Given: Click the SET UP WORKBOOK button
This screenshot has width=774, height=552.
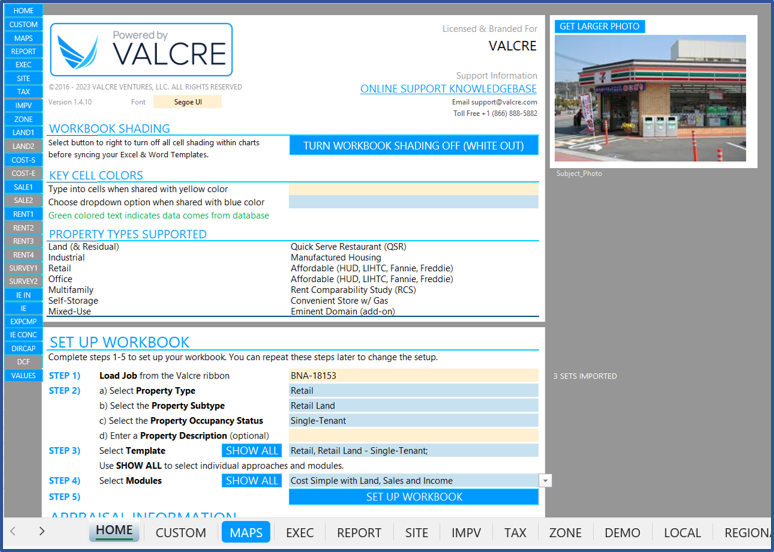Looking at the screenshot, I should (414, 497).
